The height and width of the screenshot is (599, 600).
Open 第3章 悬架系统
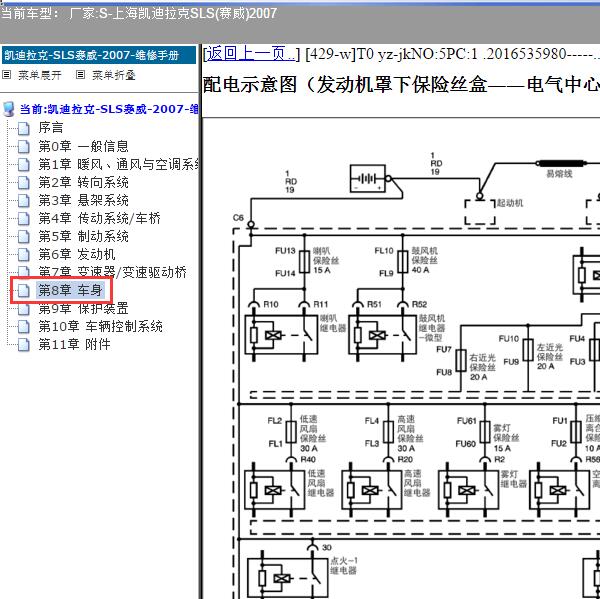point(83,201)
